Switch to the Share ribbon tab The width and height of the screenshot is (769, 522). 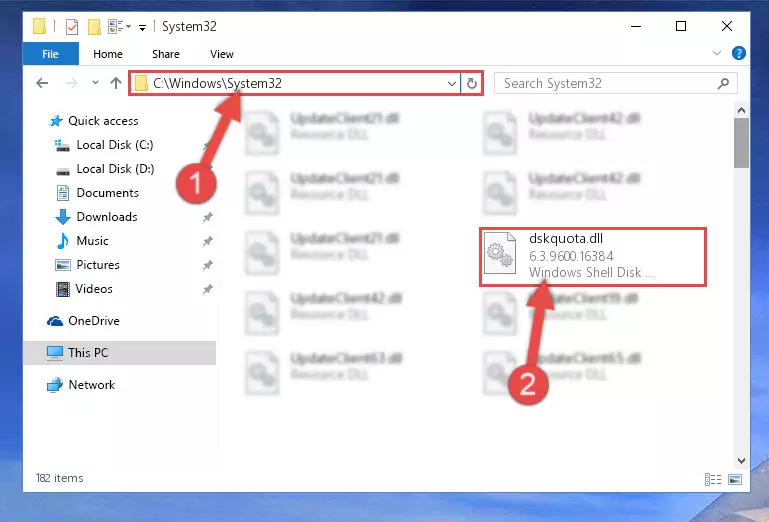166,54
